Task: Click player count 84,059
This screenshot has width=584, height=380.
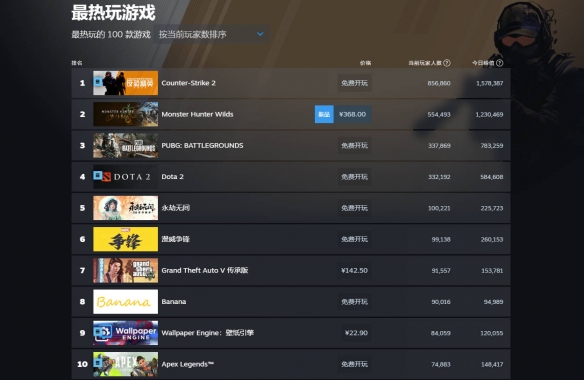Action: coord(441,333)
